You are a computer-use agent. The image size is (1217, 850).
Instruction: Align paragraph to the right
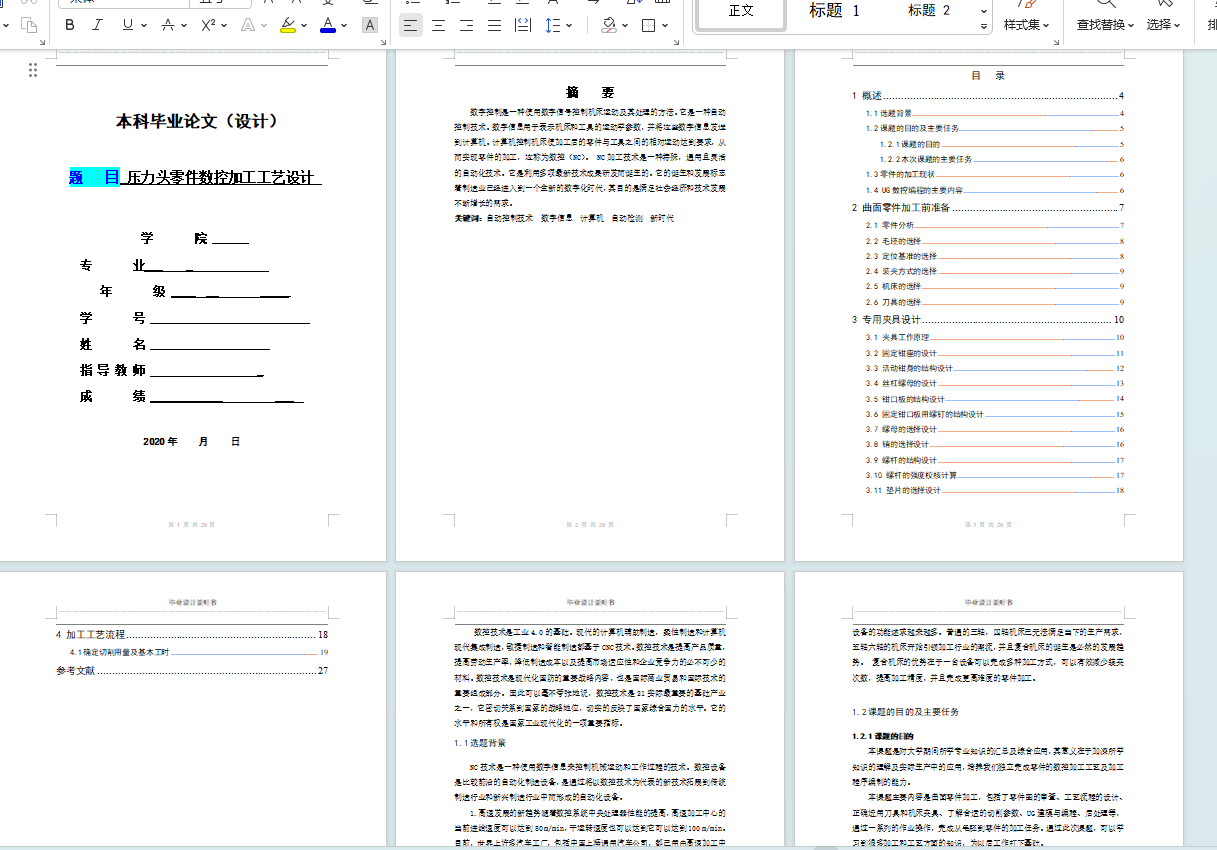pos(466,25)
